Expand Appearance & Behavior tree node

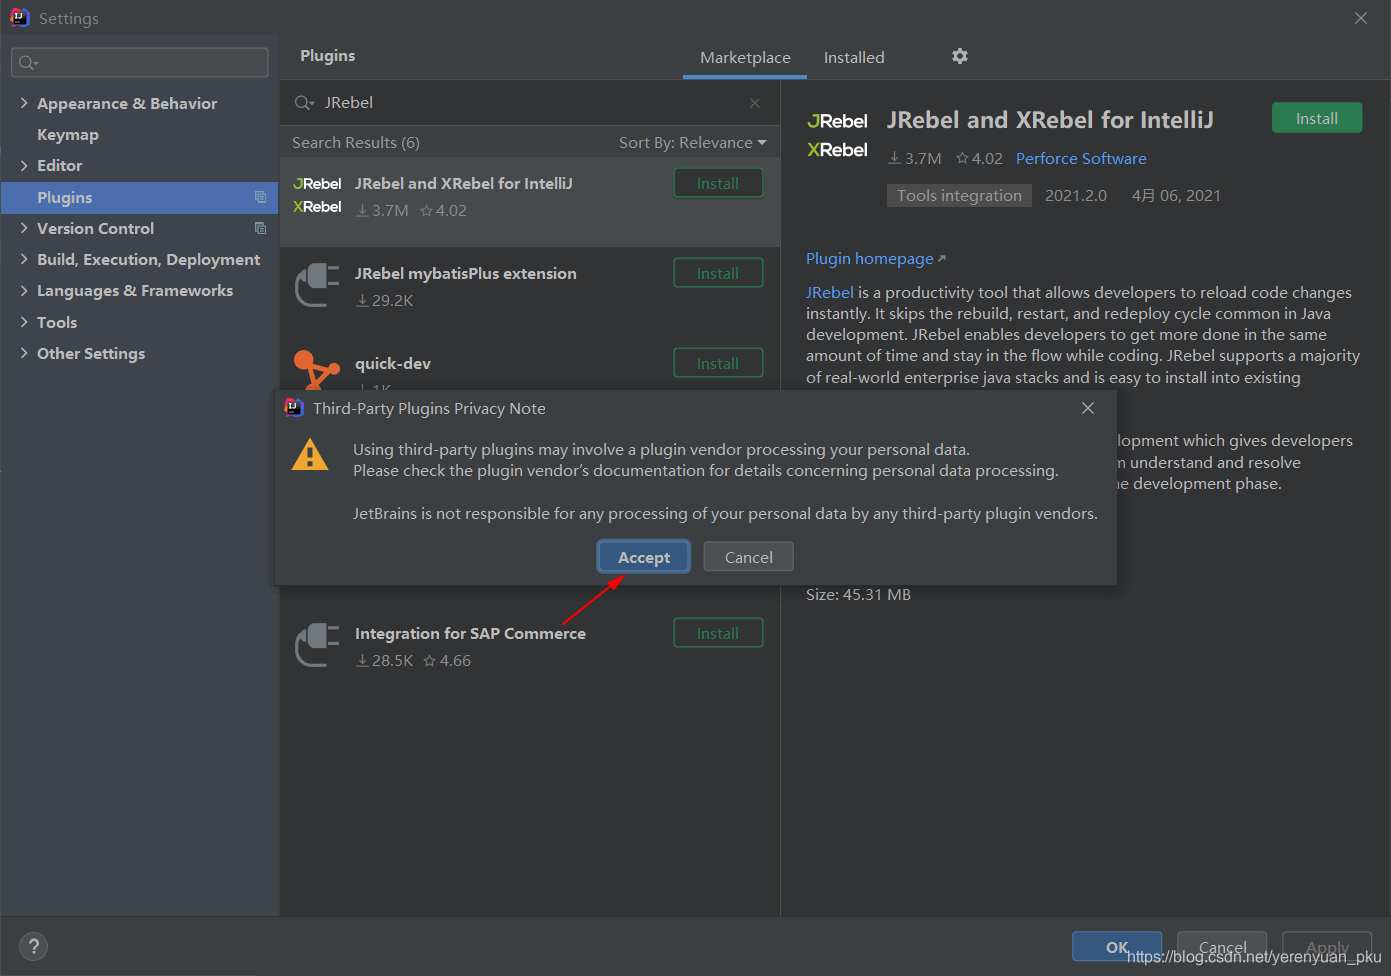point(24,103)
